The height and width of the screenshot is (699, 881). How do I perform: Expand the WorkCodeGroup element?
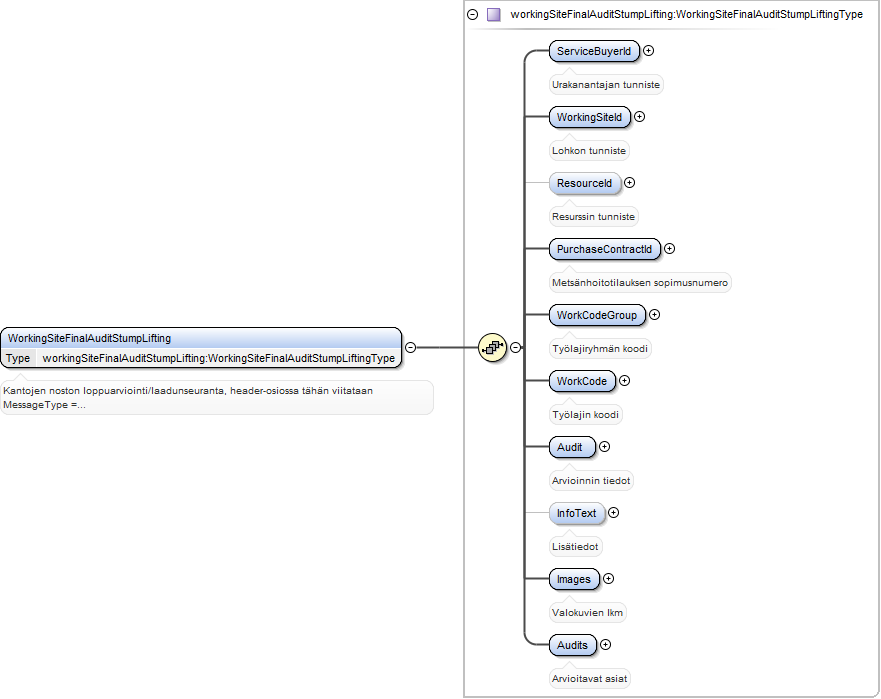click(x=655, y=315)
